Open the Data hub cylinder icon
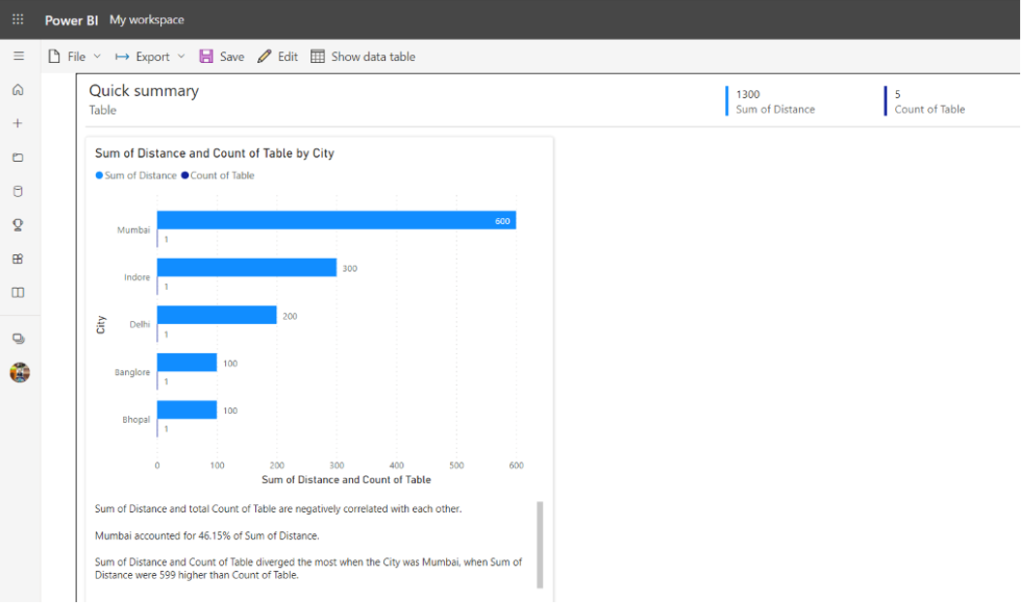1024x606 pixels. coord(18,191)
